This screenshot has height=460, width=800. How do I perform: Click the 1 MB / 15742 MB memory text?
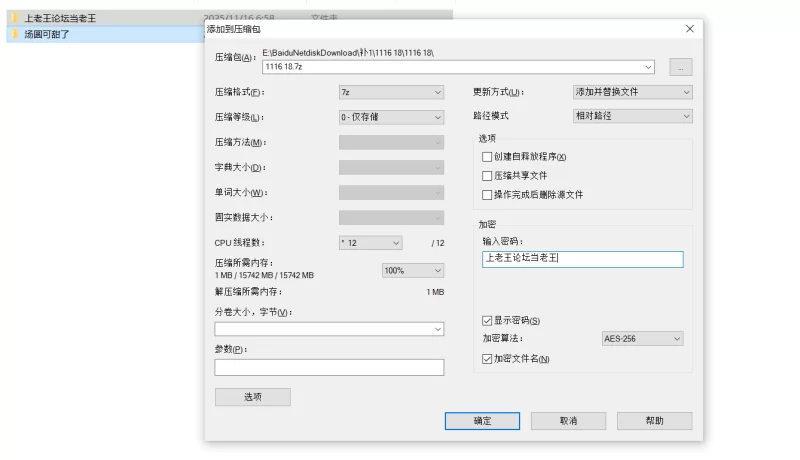264,275
